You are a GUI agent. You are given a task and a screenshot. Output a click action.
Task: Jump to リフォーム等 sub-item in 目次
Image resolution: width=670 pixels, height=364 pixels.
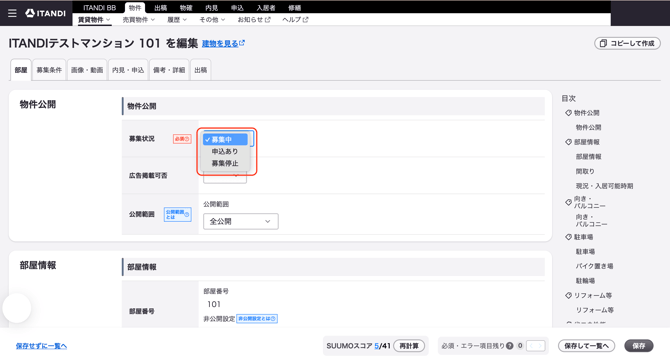click(594, 310)
